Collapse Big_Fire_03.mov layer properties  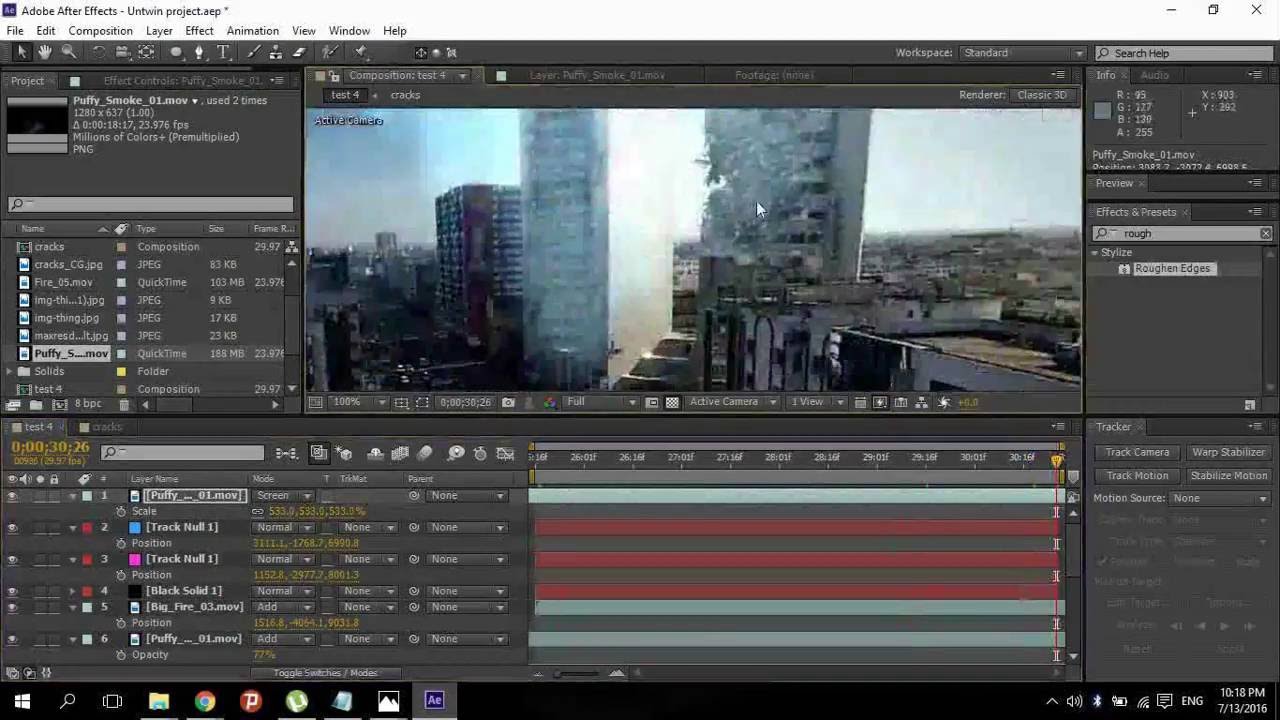pyautogui.click(x=72, y=607)
